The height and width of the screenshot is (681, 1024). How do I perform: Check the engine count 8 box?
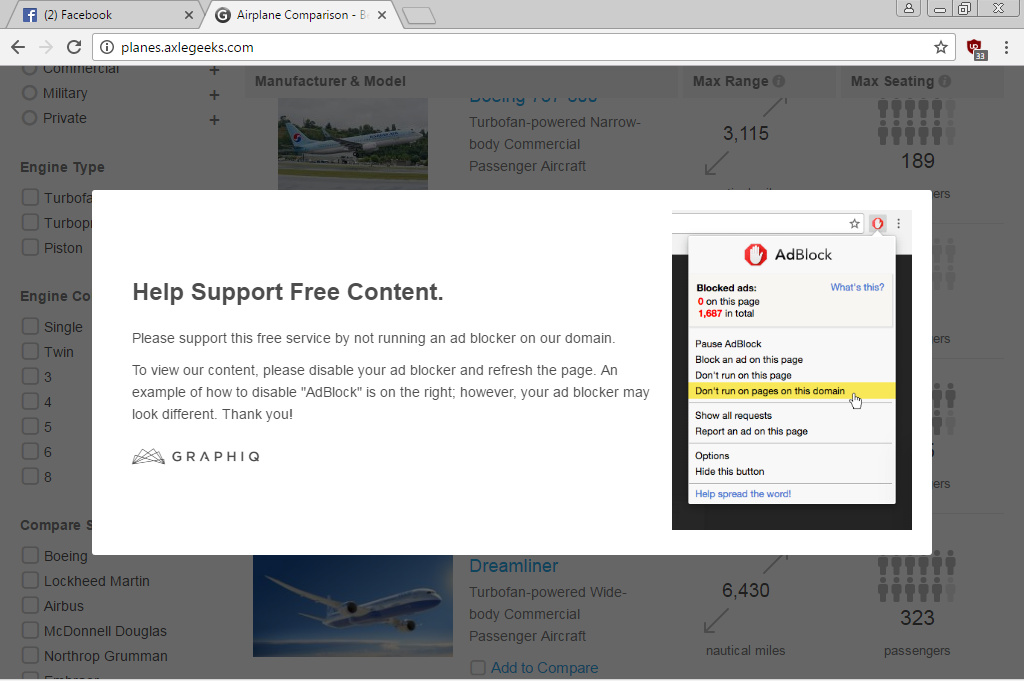click(30, 476)
